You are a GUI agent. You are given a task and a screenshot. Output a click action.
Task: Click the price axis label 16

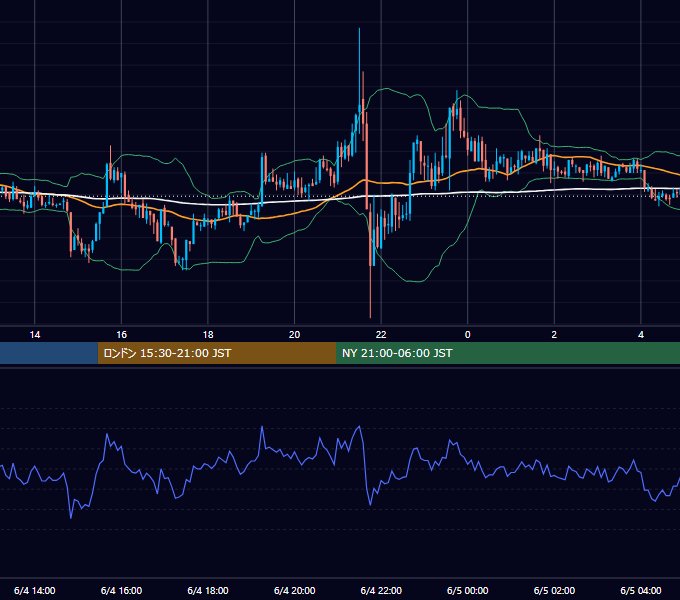(x=121, y=335)
